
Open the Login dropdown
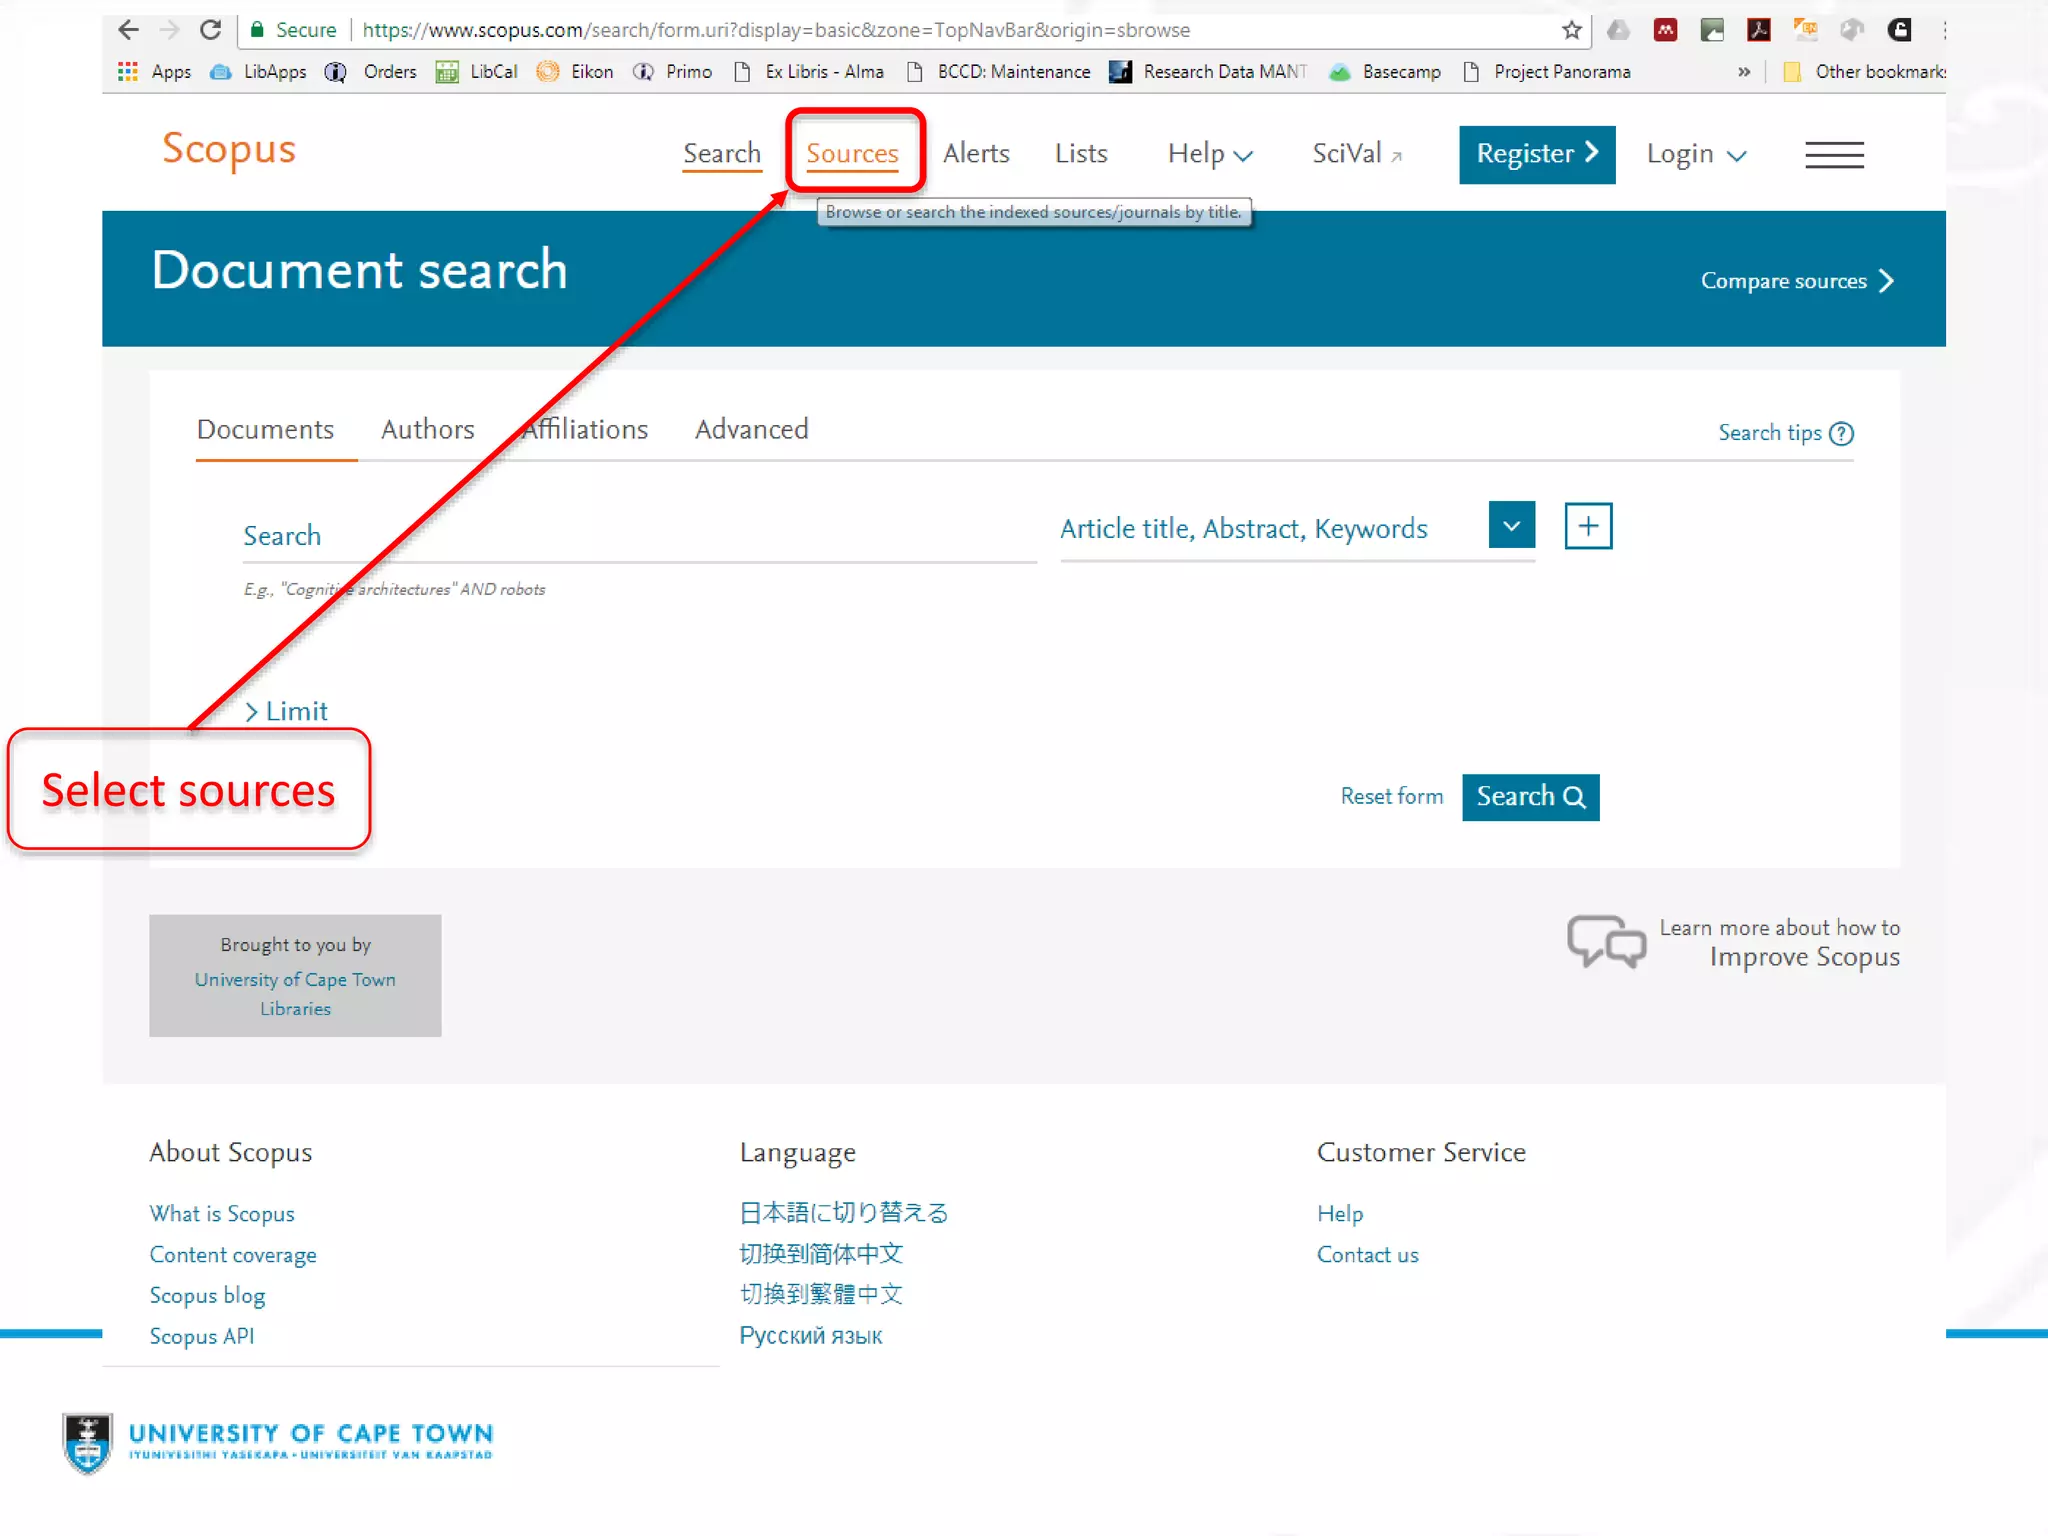(1695, 154)
